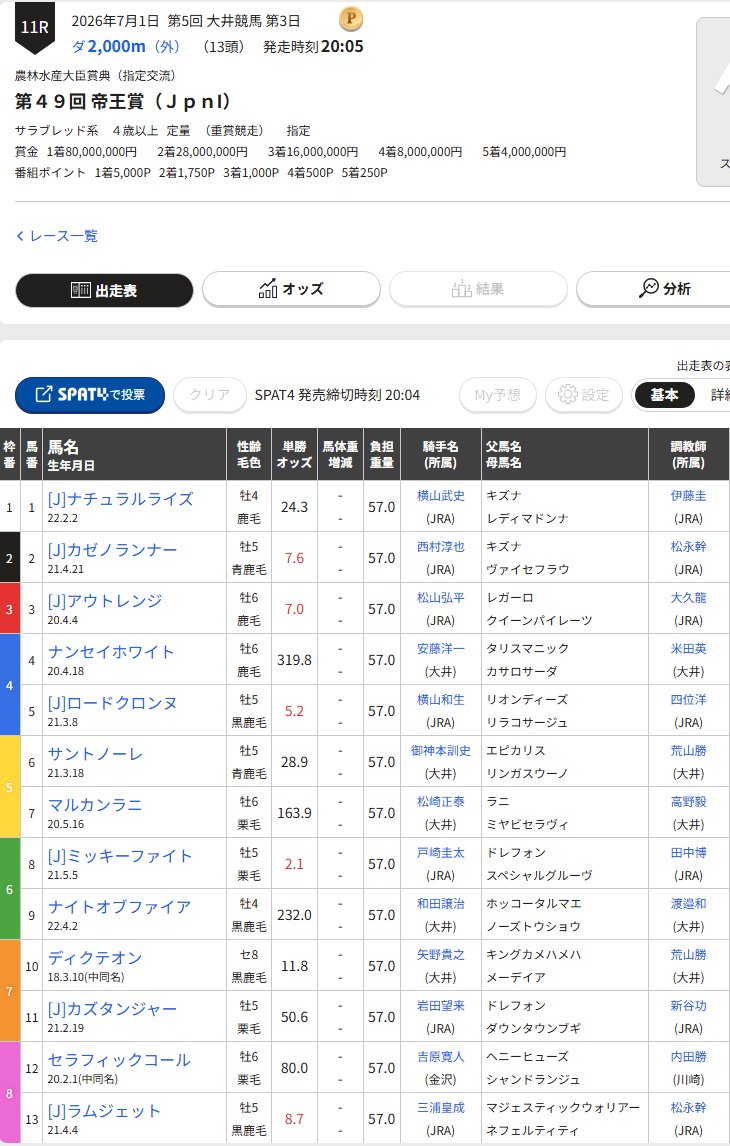Image resolution: width=730 pixels, height=1146 pixels.
Task: Click the SPAT4で投票 button
Action: click(x=90, y=395)
